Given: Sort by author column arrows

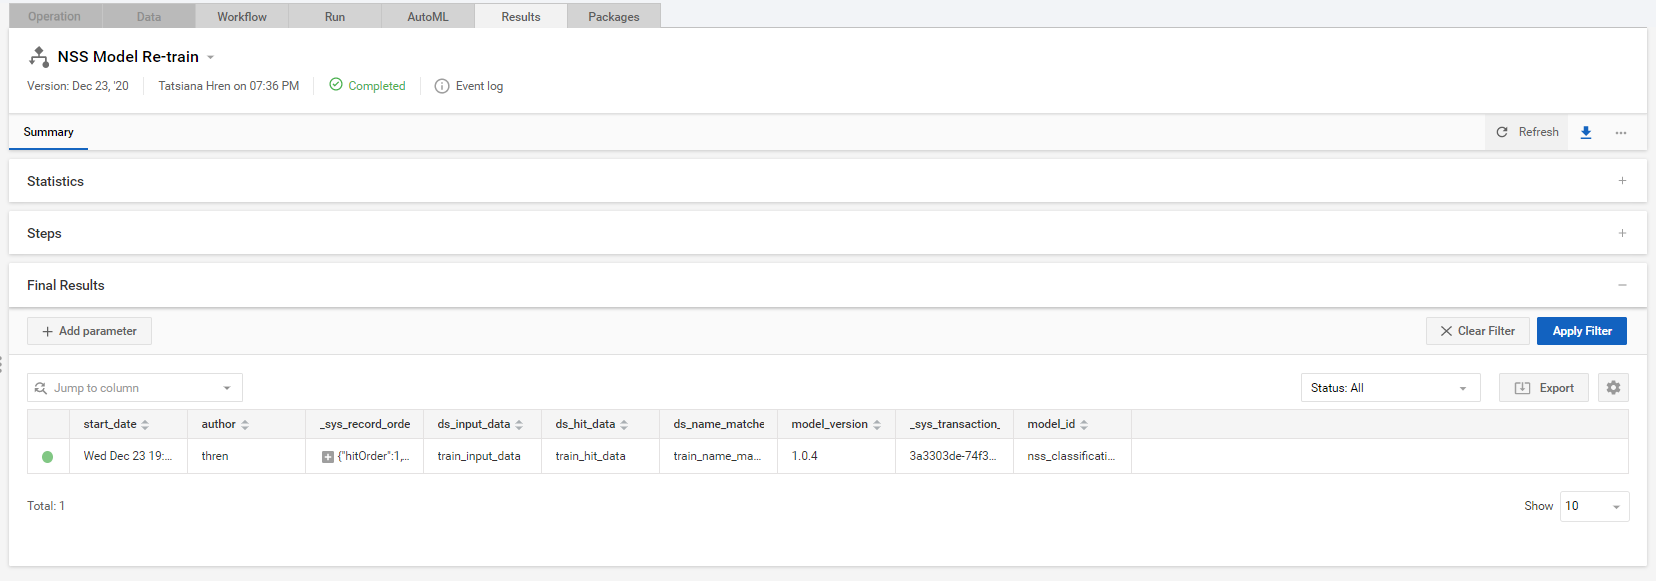Looking at the screenshot, I should [245, 425].
